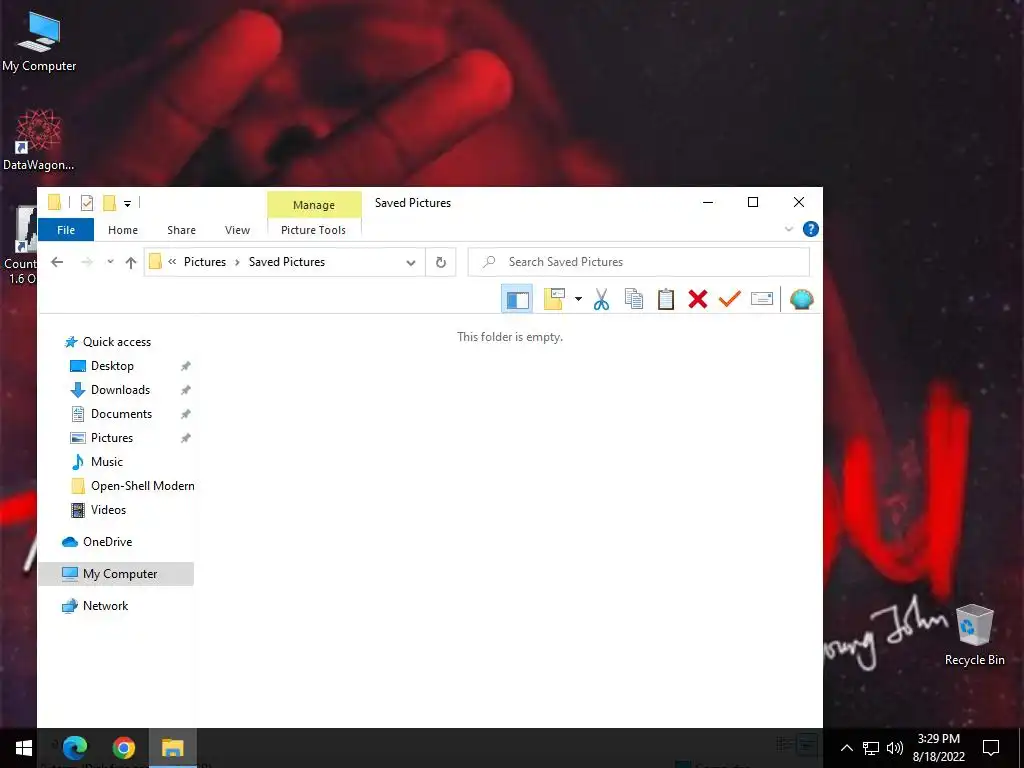Click the Forward navigation arrow
Viewport: 1024px width, 768px height.
86,262
